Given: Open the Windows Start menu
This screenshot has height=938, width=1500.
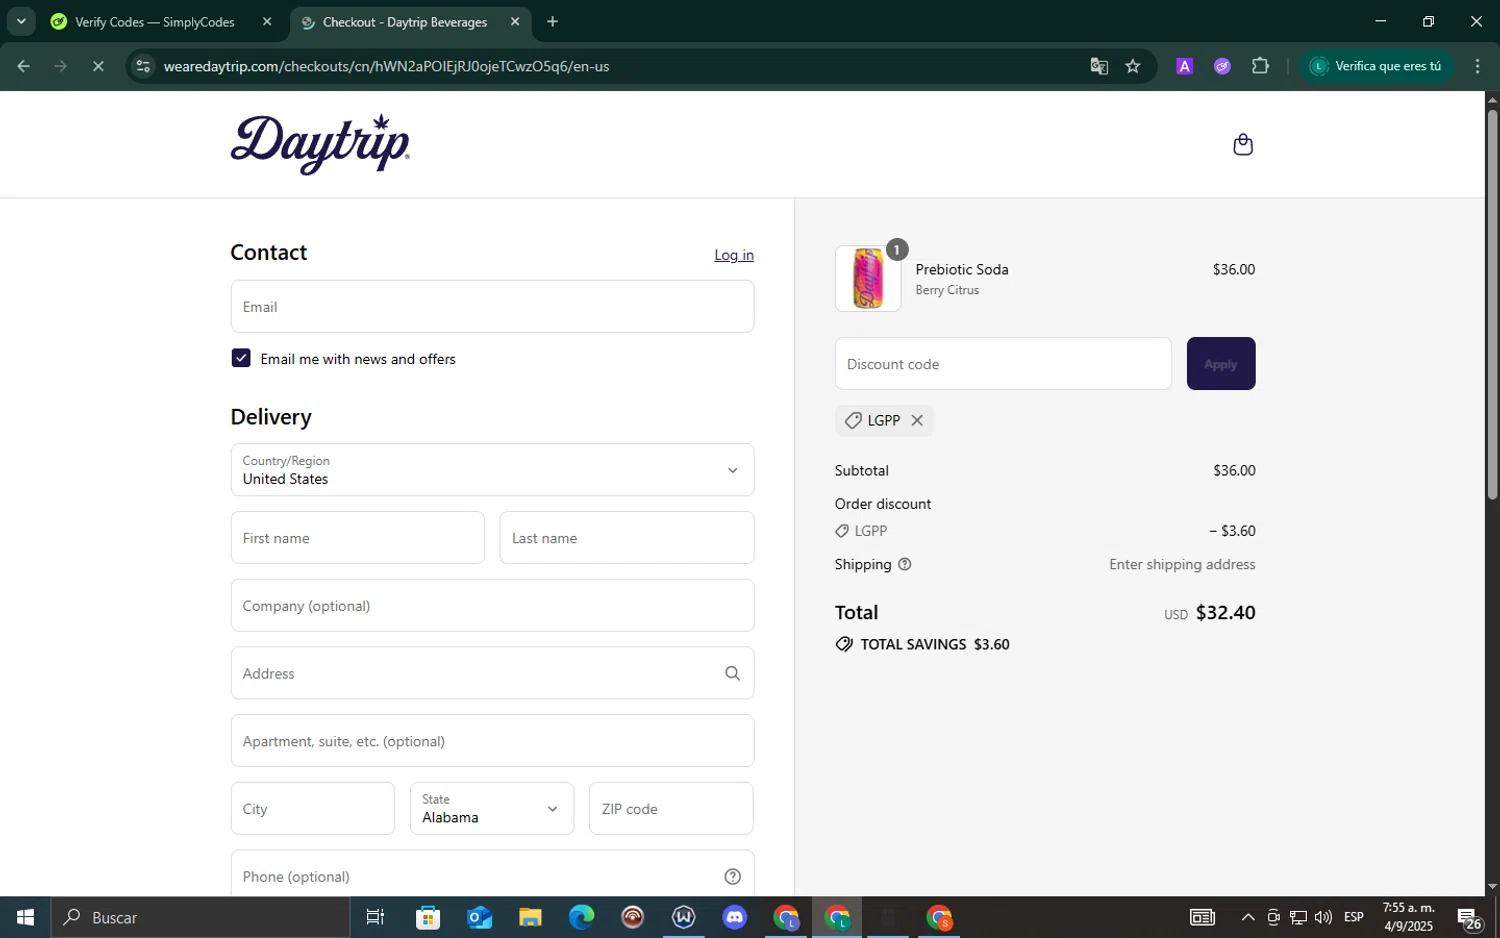Looking at the screenshot, I should click(x=25, y=917).
